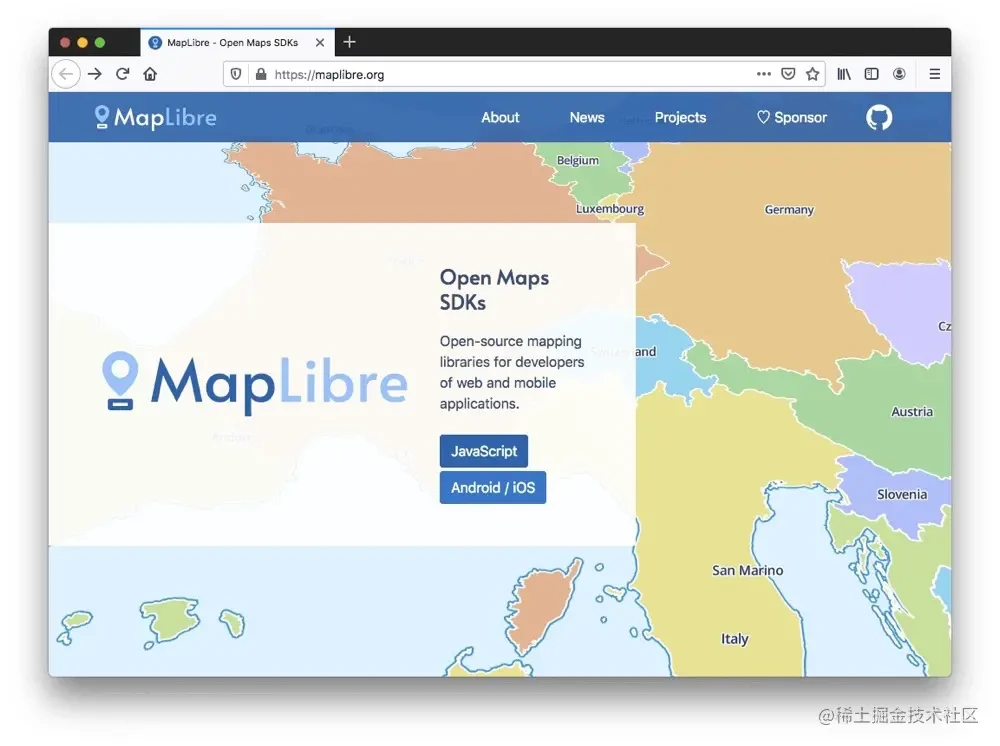Open page actions three-dot menu

click(763, 74)
